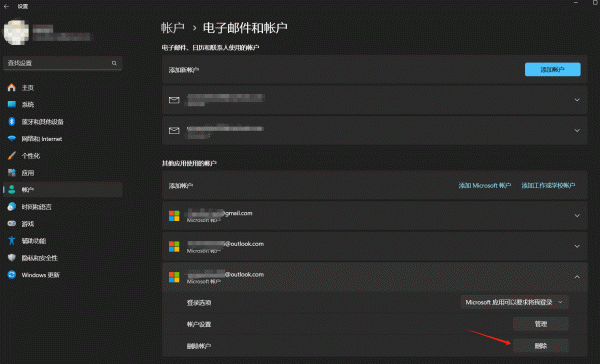The width and height of the screenshot is (600, 364).
Task: Click the time and language globe icon
Action: (11, 207)
